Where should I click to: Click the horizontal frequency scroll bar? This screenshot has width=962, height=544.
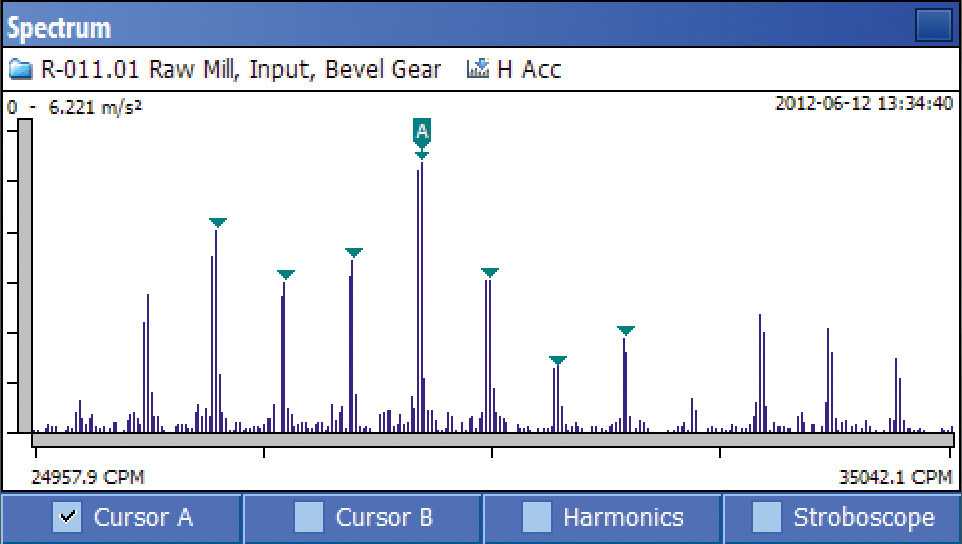[493, 440]
